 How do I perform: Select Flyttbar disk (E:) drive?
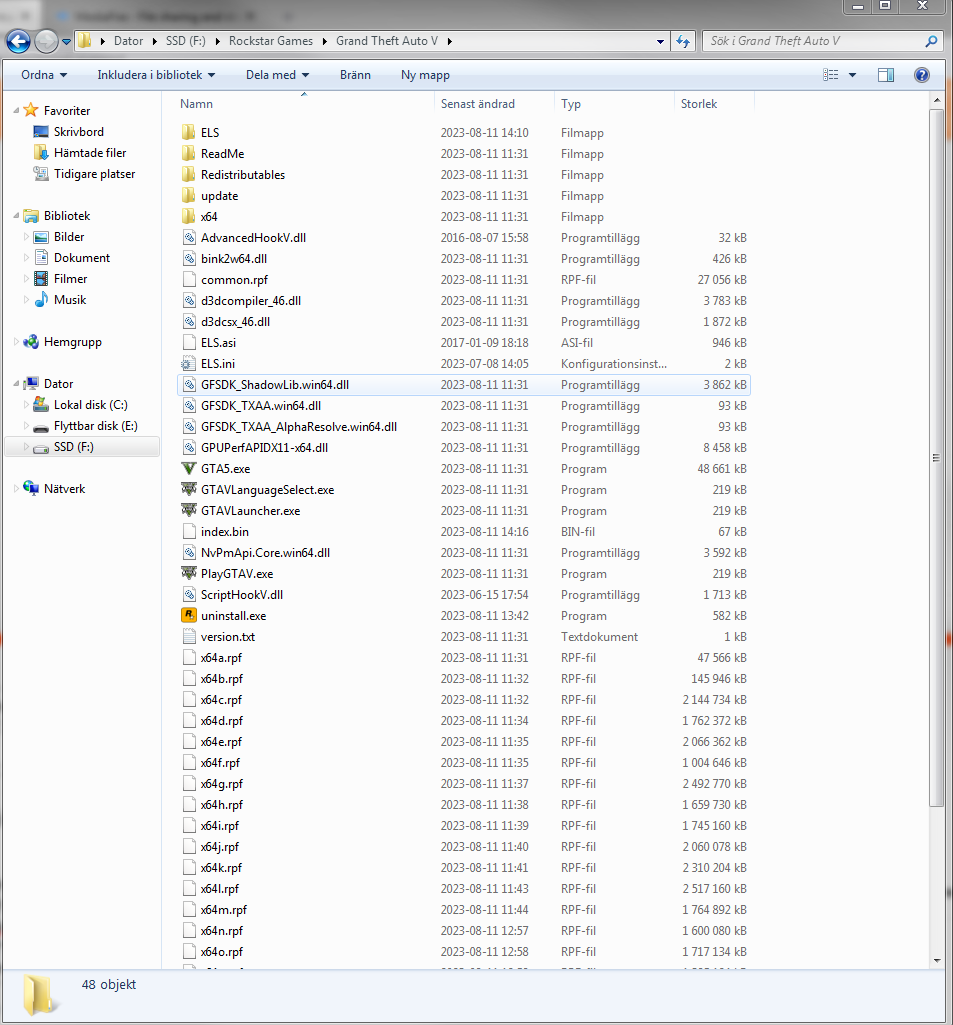click(95, 426)
